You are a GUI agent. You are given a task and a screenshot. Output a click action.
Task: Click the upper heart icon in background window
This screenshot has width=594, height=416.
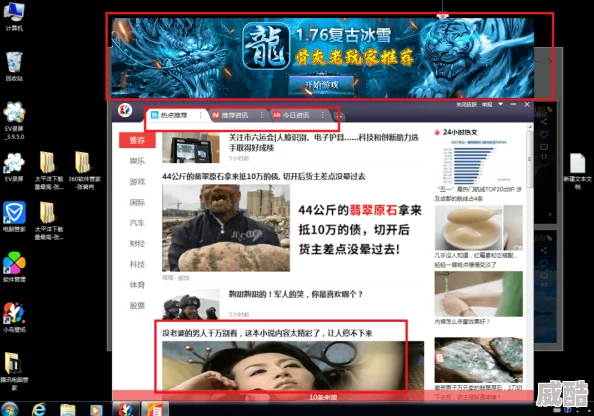click(x=544, y=134)
